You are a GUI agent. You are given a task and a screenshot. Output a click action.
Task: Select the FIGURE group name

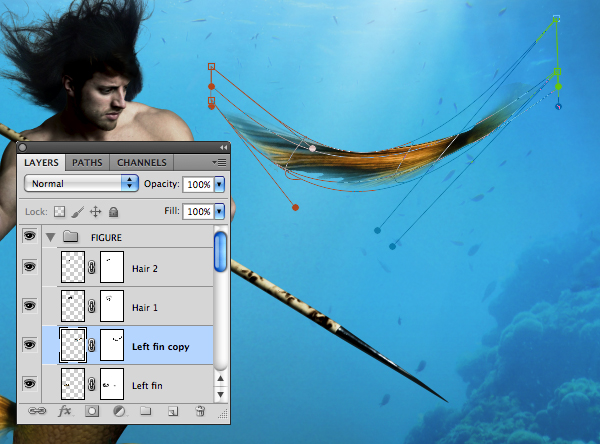(106, 238)
